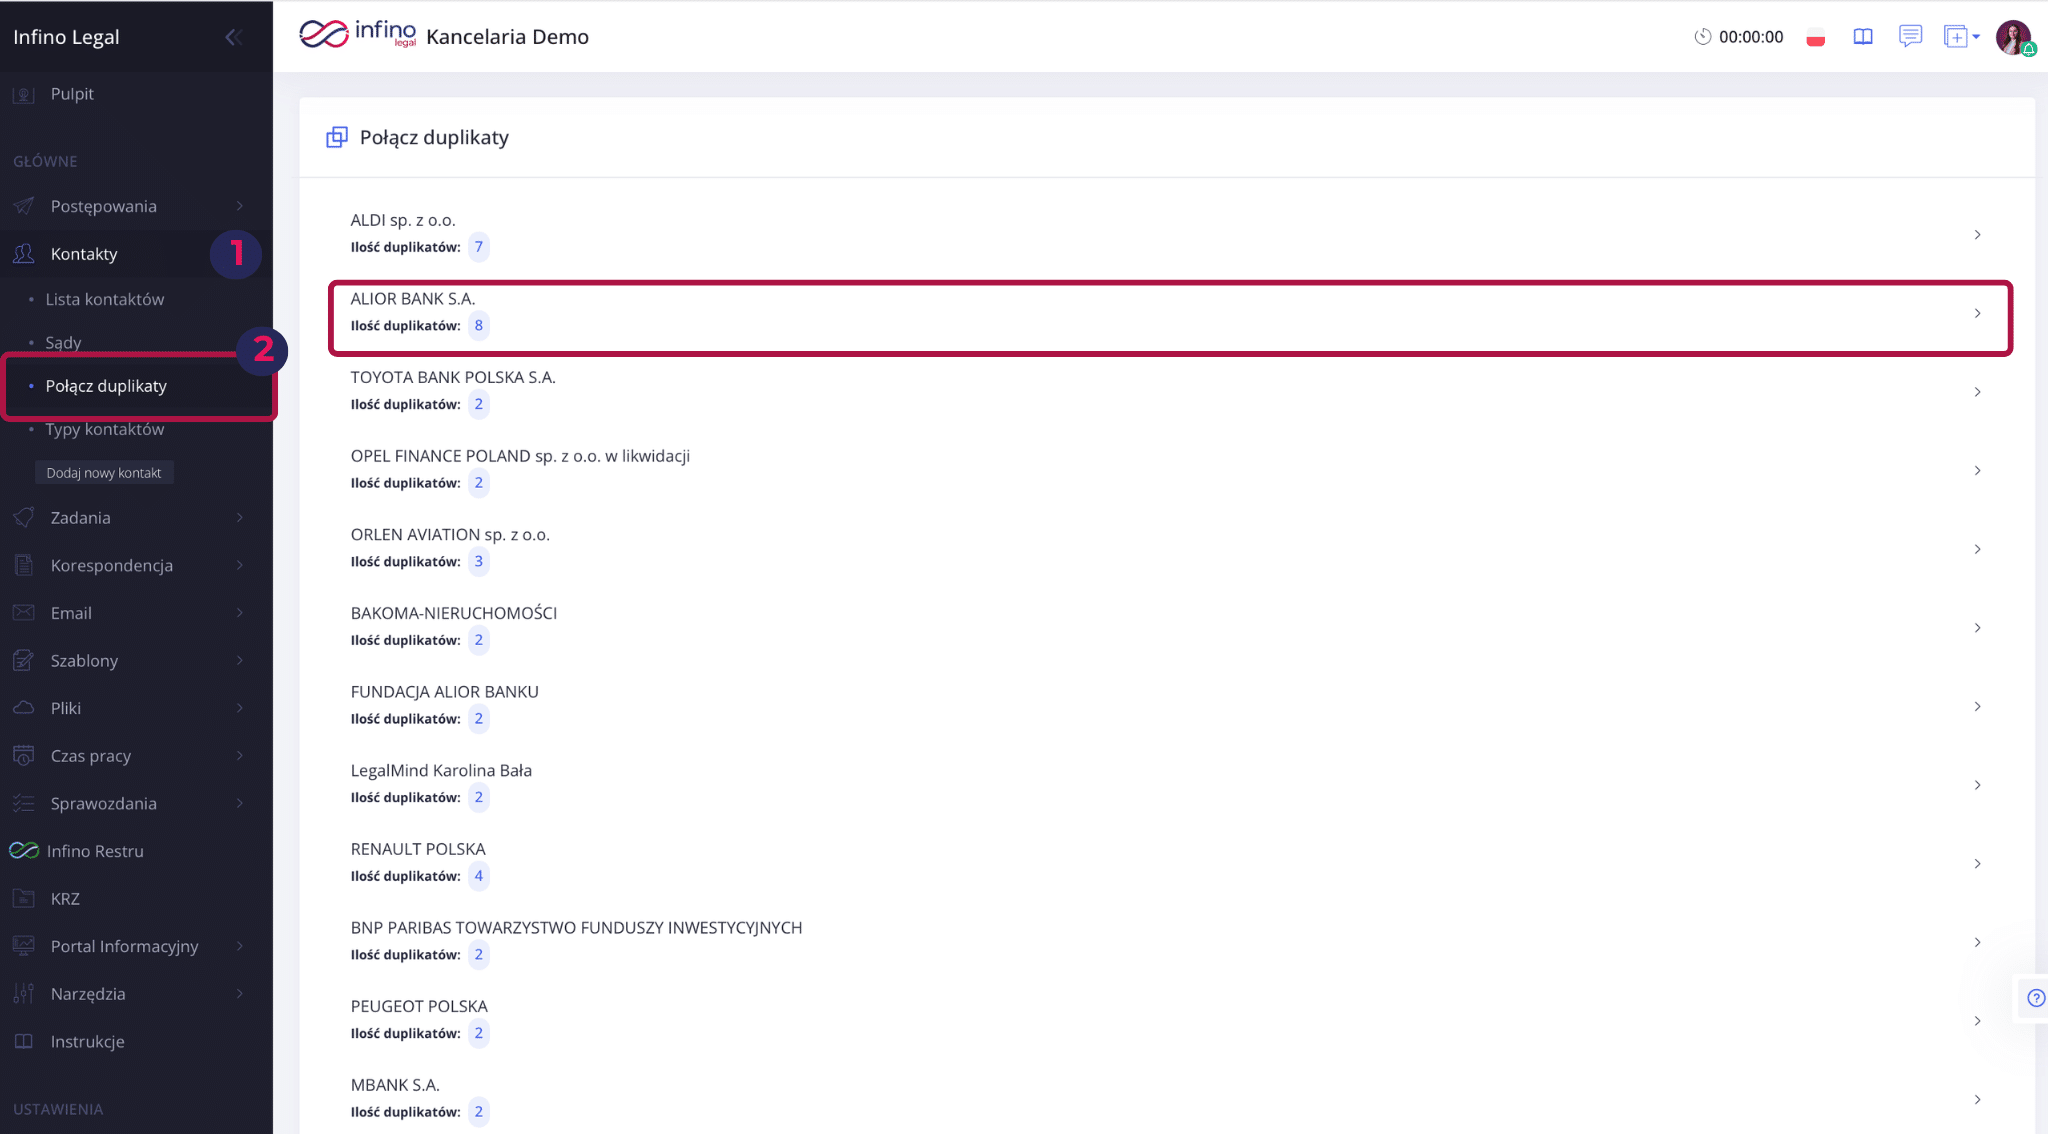Click the Pliki cloud icon
The image size is (2048, 1134).
tap(24, 708)
